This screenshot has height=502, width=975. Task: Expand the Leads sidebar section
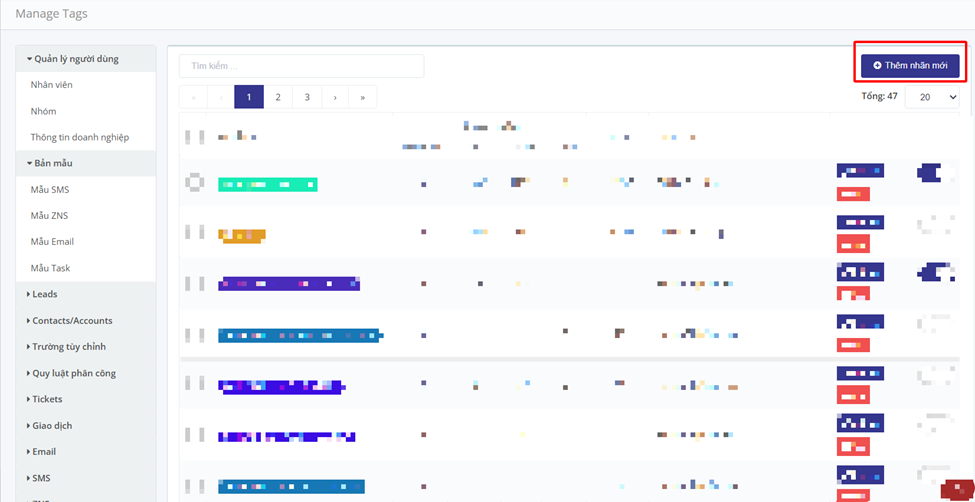pos(44,294)
